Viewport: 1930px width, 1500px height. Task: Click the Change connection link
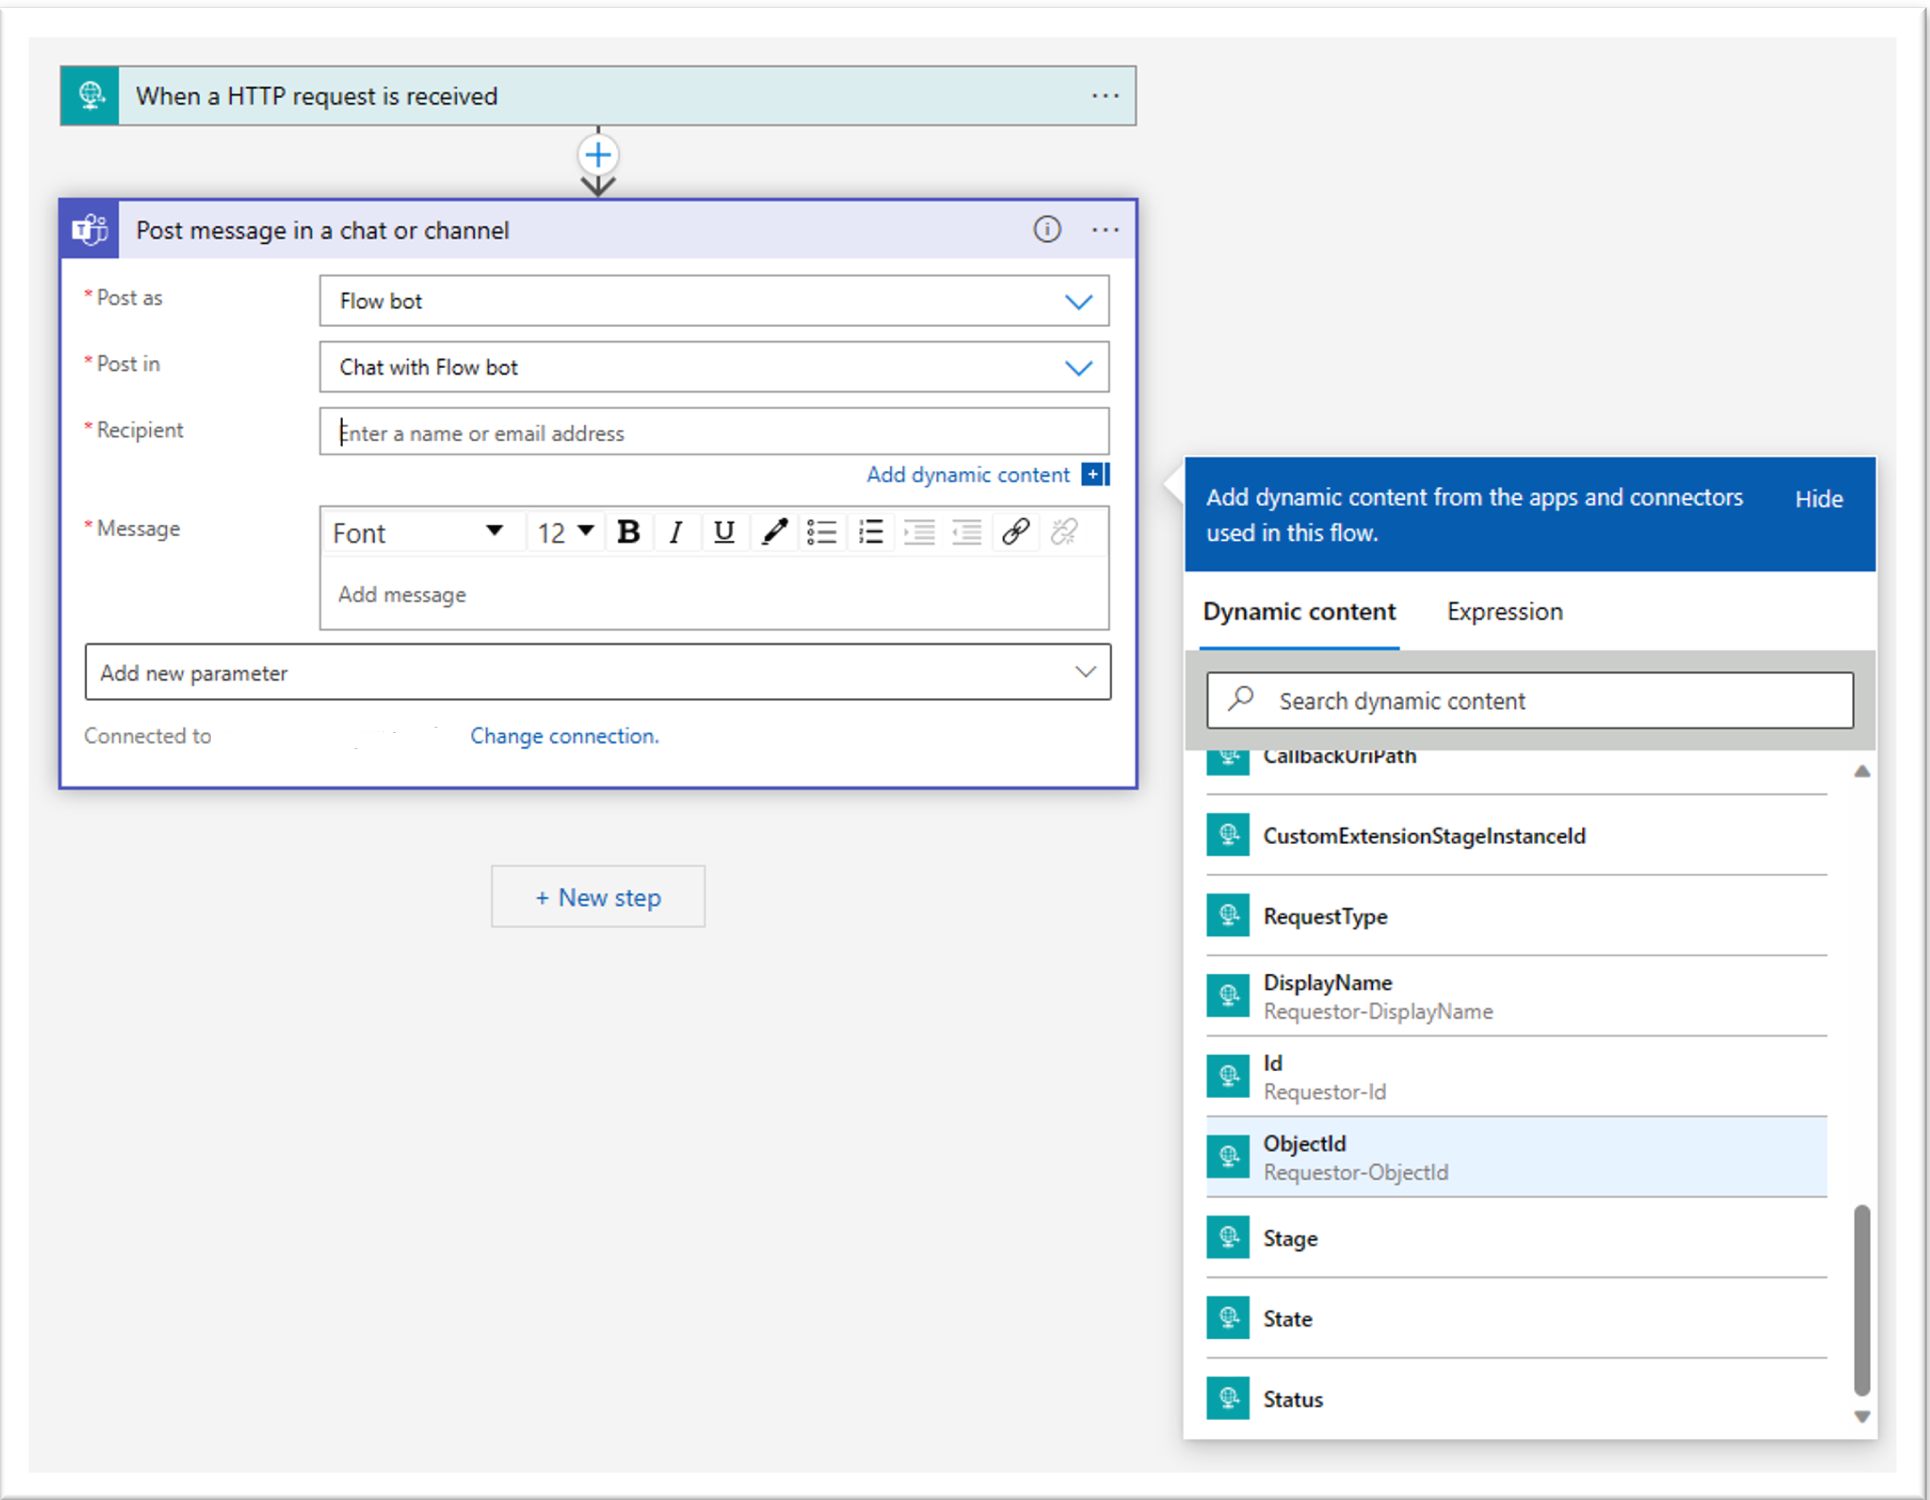click(x=564, y=736)
